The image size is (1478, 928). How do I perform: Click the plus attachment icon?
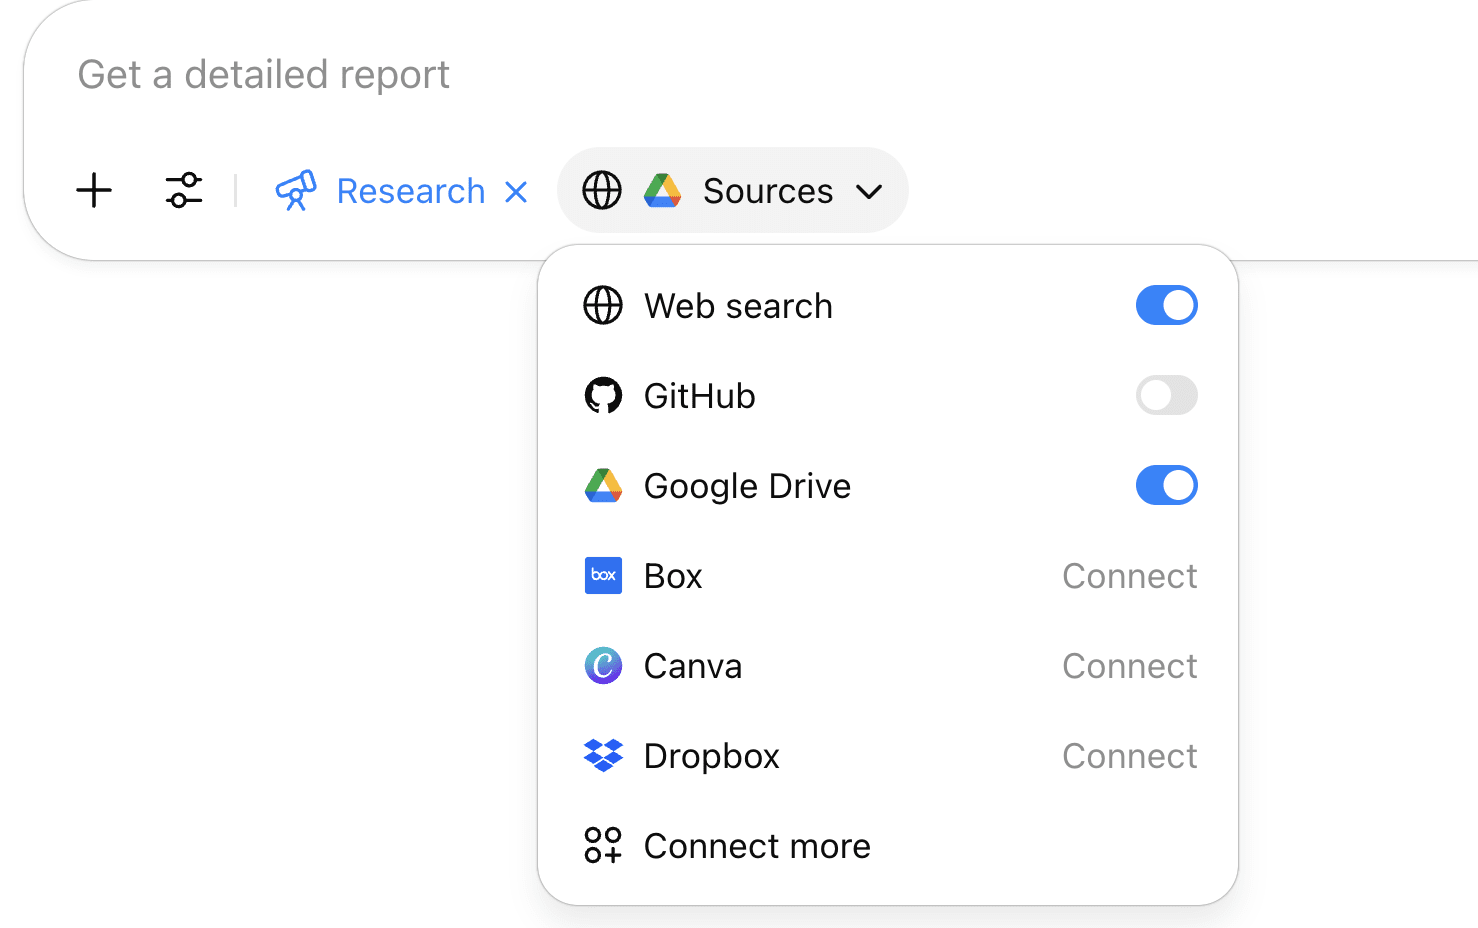[94, 190]
